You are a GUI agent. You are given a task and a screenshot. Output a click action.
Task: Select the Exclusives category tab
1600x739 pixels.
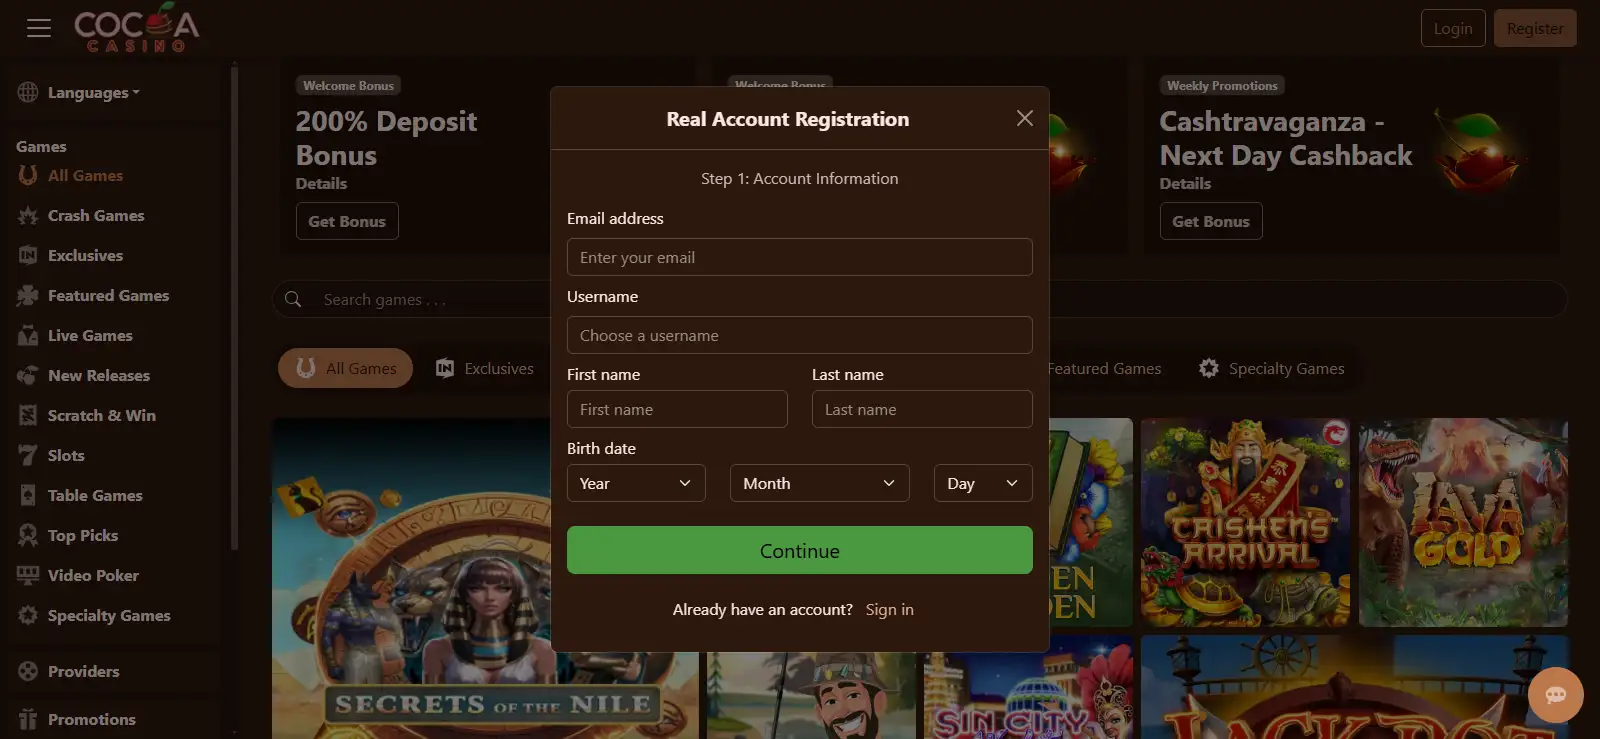(485, 368)
